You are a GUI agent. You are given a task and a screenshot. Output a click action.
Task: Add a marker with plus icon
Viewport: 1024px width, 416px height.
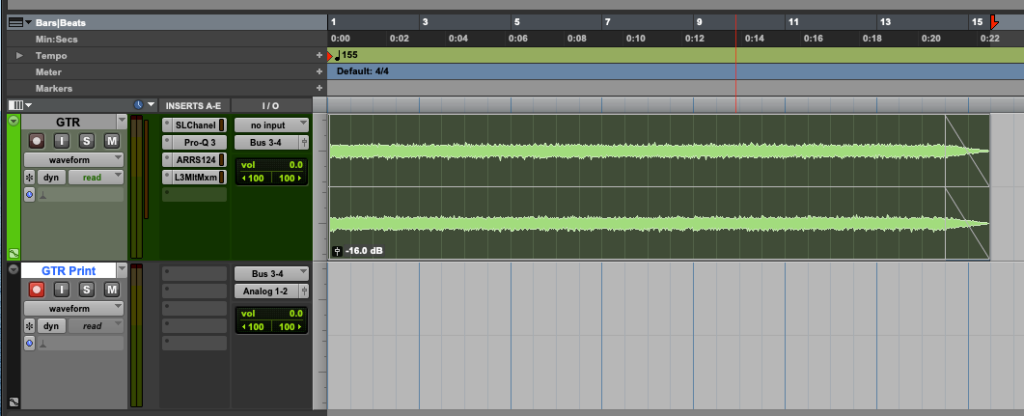(319, 88)
